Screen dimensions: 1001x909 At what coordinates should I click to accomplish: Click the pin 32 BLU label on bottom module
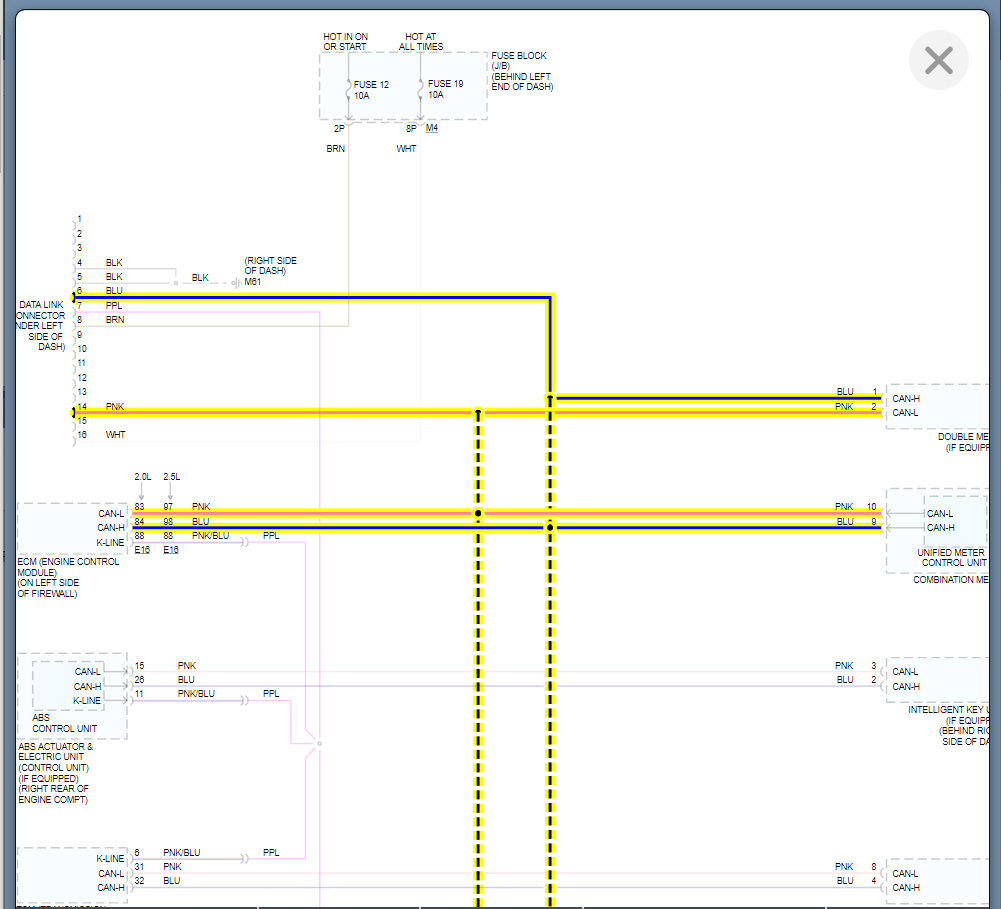coord(171,880)
